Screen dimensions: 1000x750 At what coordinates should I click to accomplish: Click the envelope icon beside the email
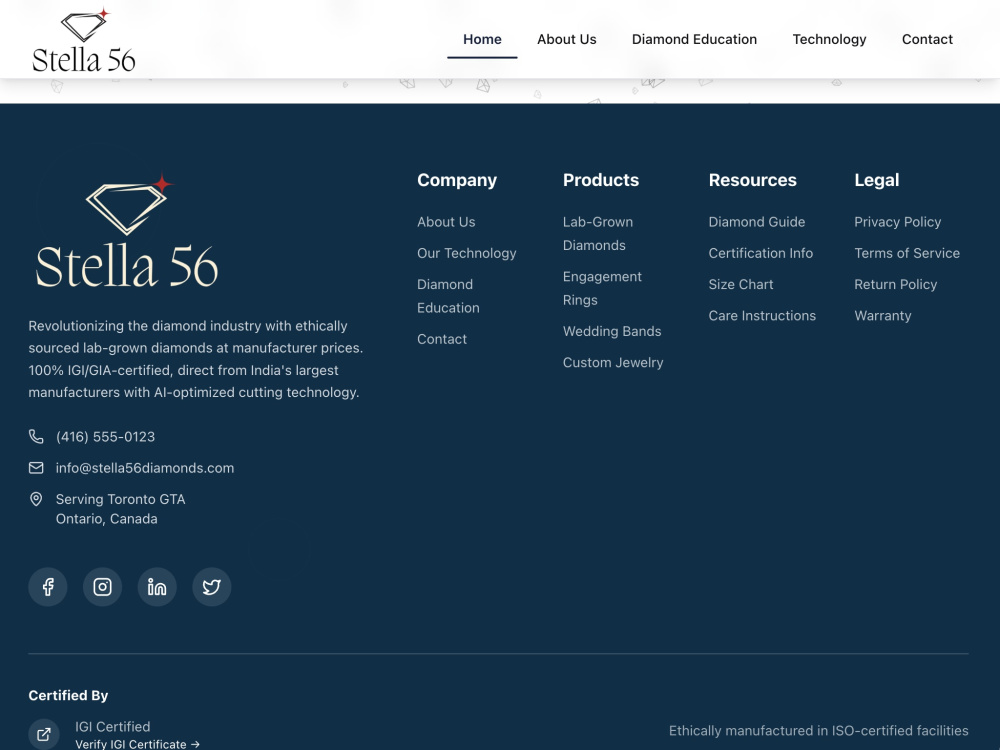coord(36,468)
